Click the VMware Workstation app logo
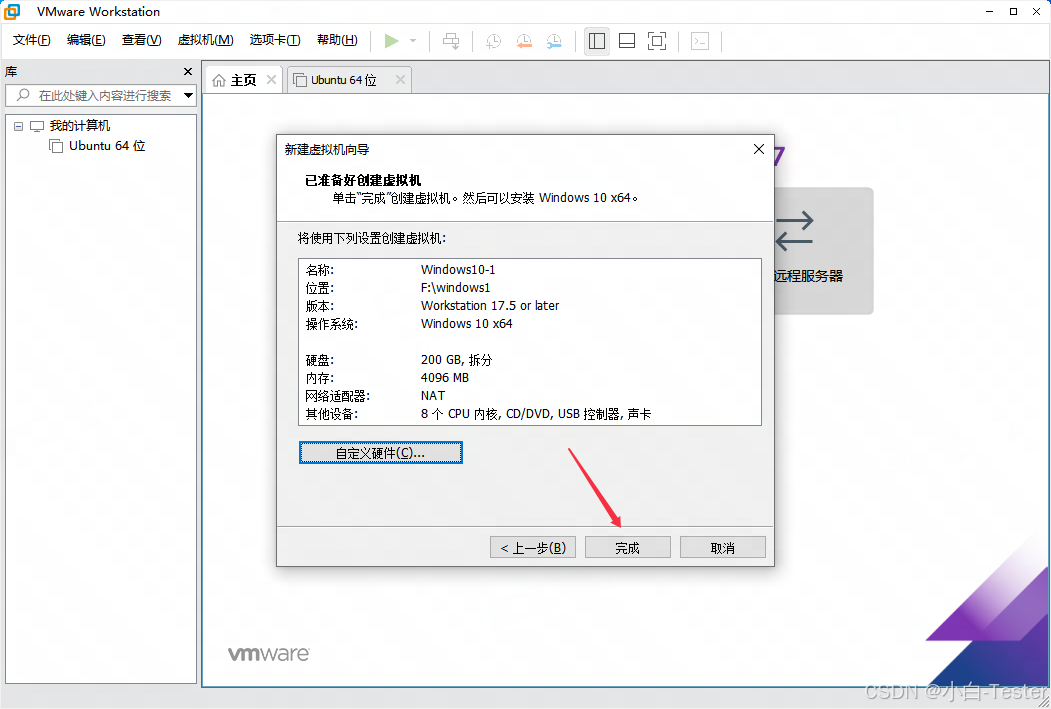The width and height of the screenshot is (1051, 709). coord(12,11)
